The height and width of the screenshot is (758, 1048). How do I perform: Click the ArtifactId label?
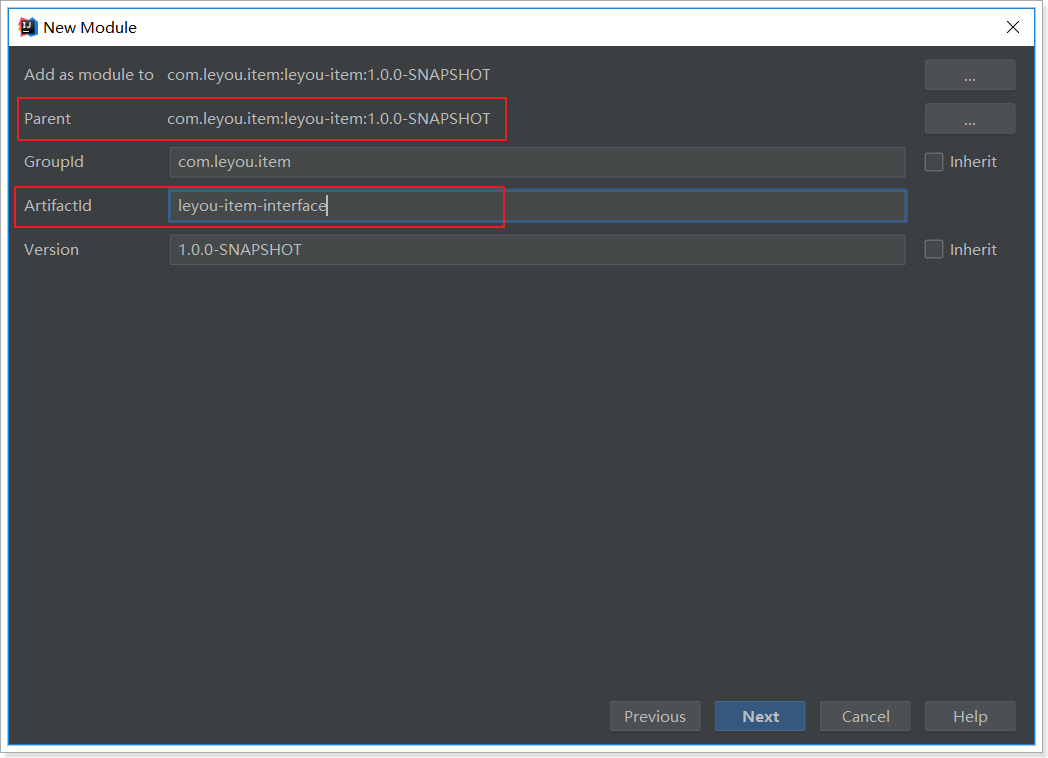tap(57, 206)
